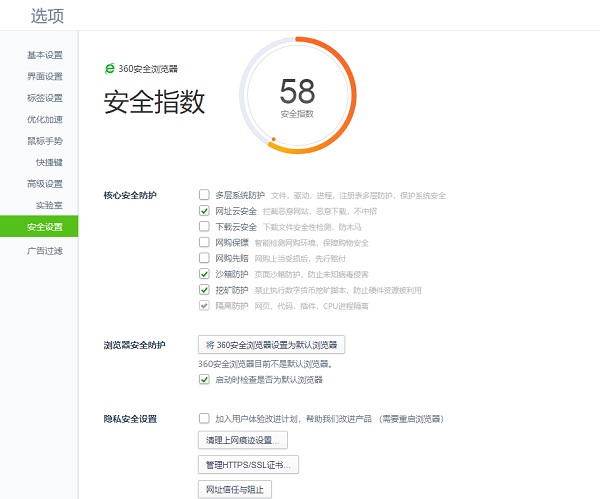The width and height of the screenshot is (600, 499).
Task: Tick the 网购先赔 checkbox
Action: coord(204,258)
